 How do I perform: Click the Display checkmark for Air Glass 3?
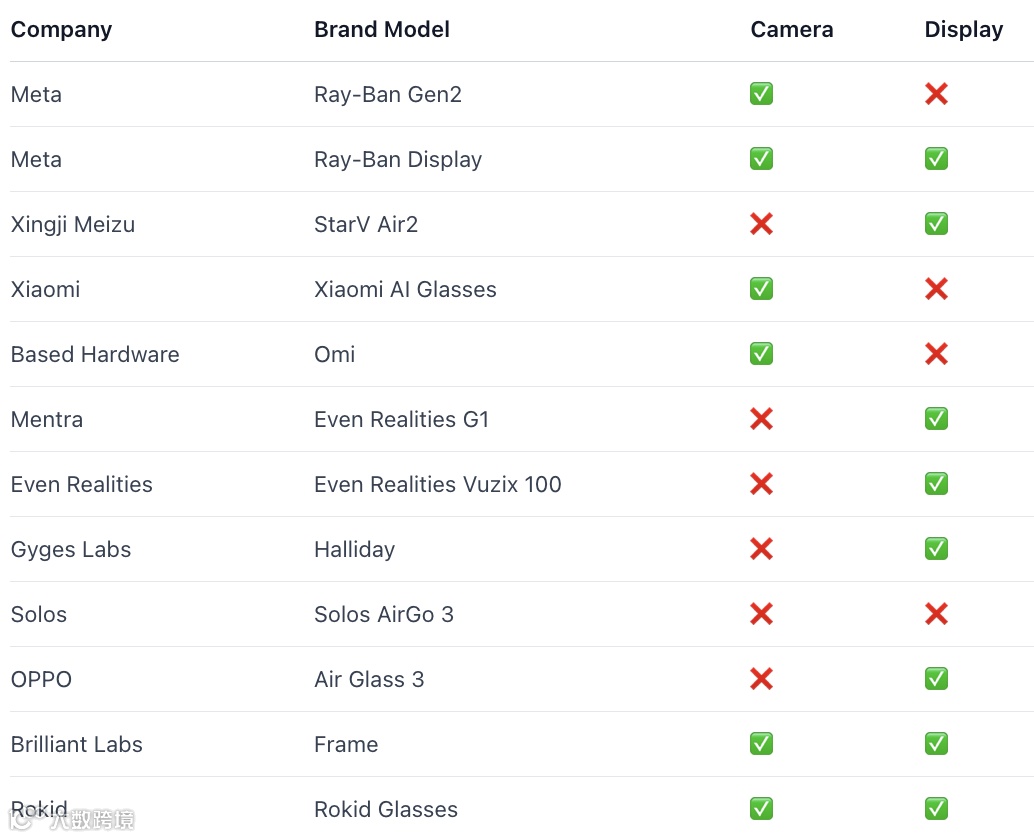tap(936, 679)
